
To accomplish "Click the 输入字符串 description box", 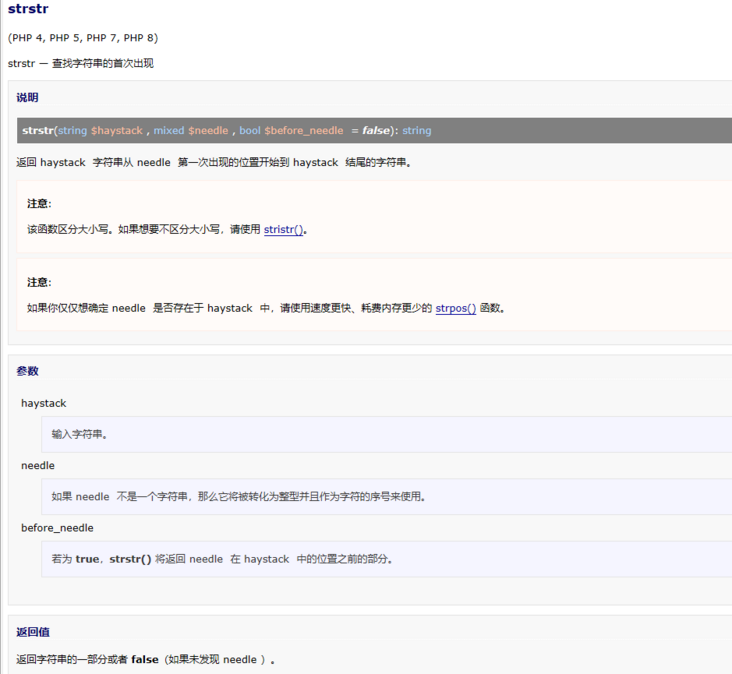I will coord(386,435).
